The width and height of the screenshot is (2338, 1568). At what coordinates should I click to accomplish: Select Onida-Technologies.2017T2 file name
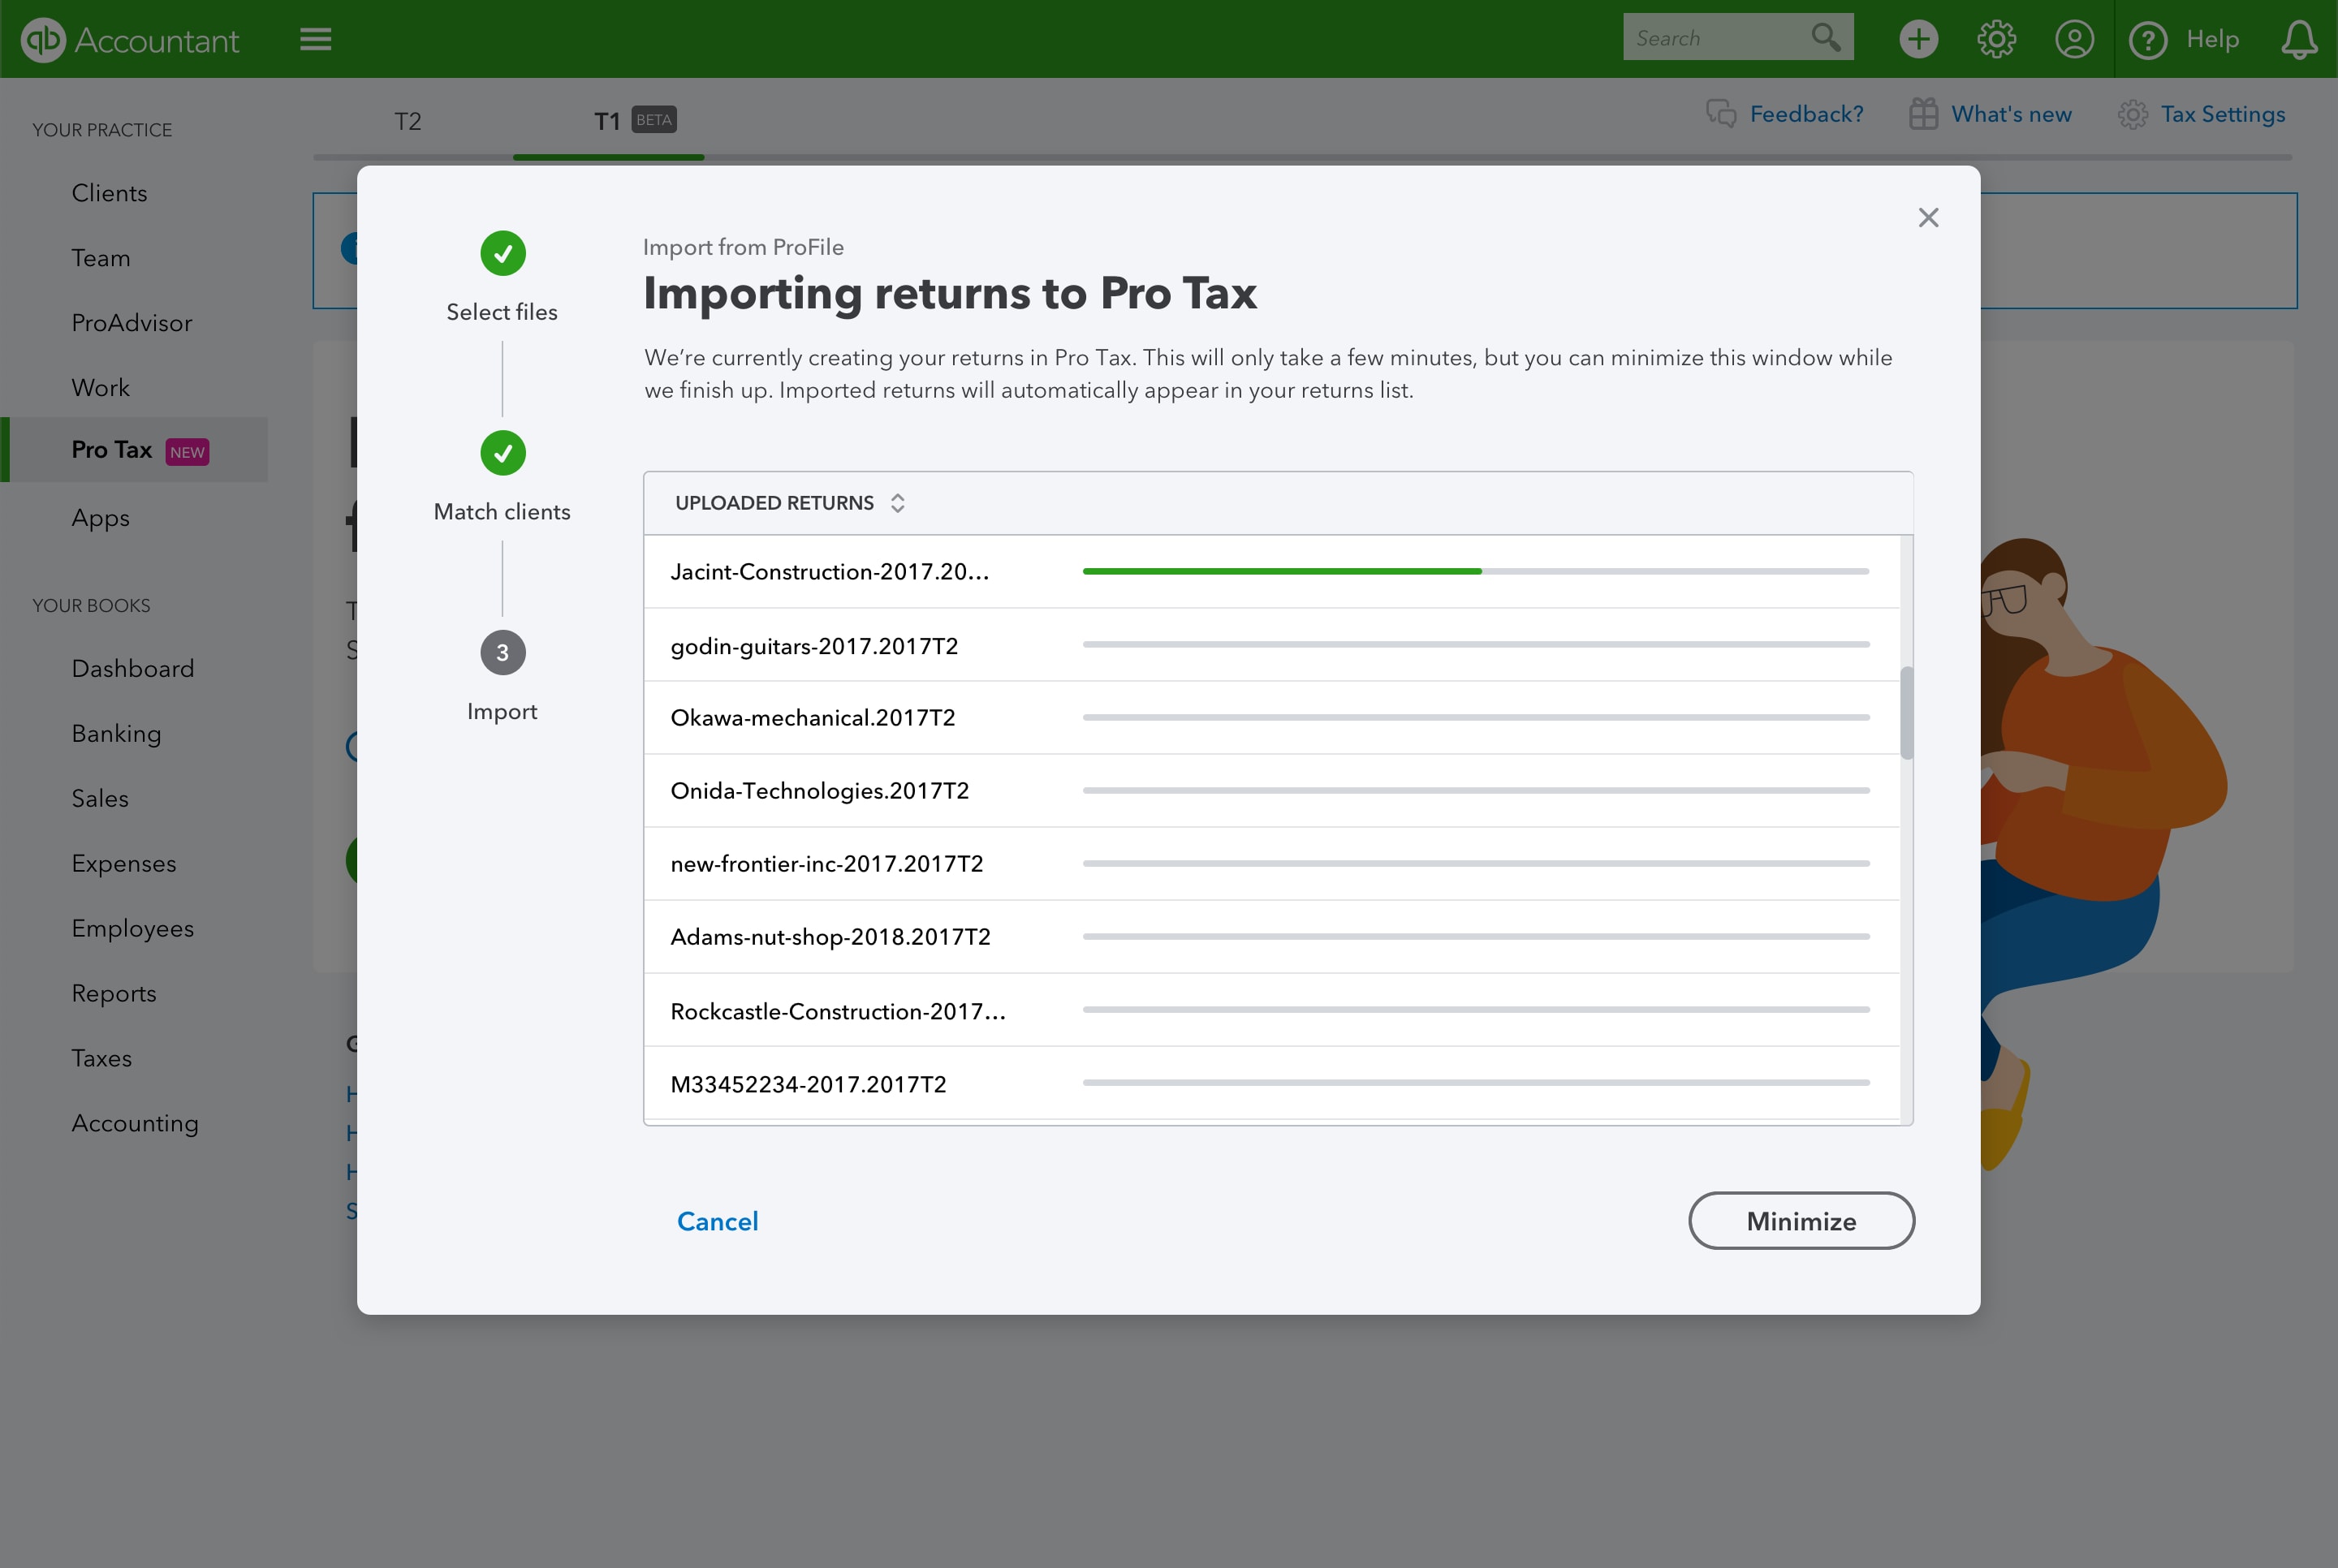pyautogui.click(x=819, y=791)
